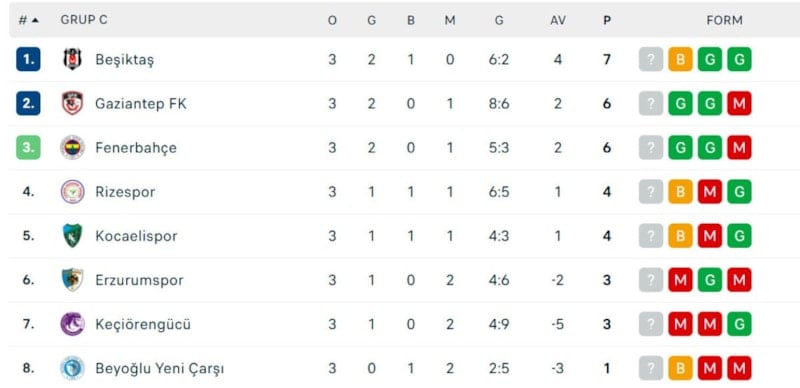Image resolution: width=800 pixels, height=388 pixels.
Task: Click the Gaziantep FK team logo
Action: [72, 103]
